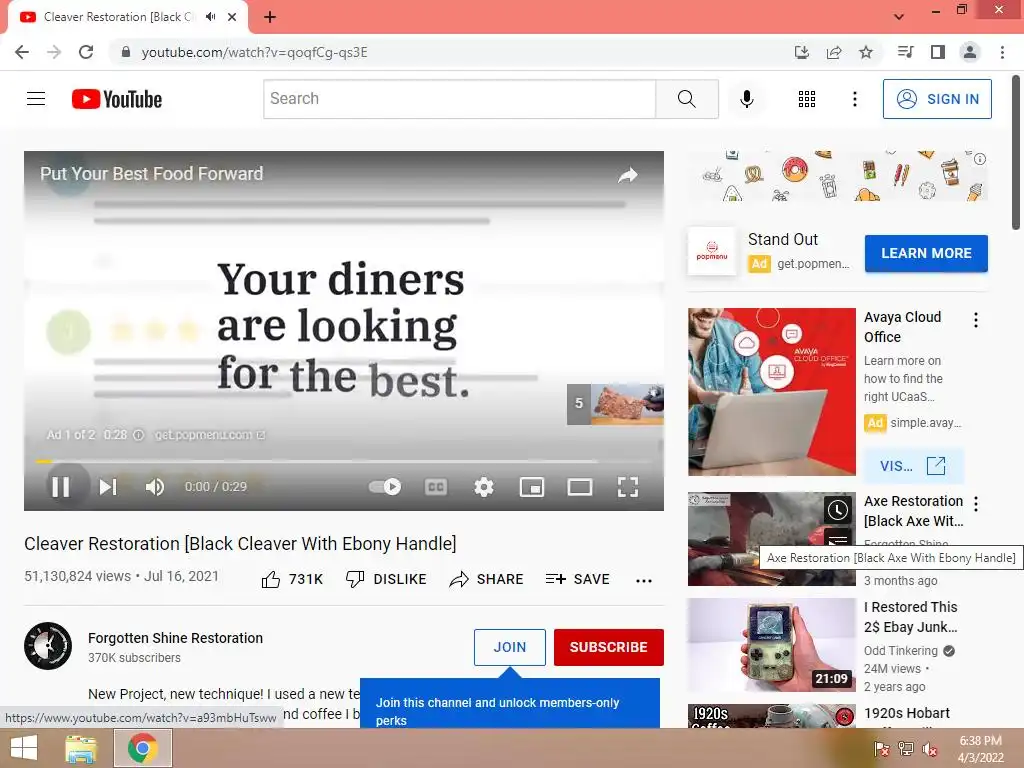Click the install app icon in address bar

pyautogui.click(x=802, y=52)
